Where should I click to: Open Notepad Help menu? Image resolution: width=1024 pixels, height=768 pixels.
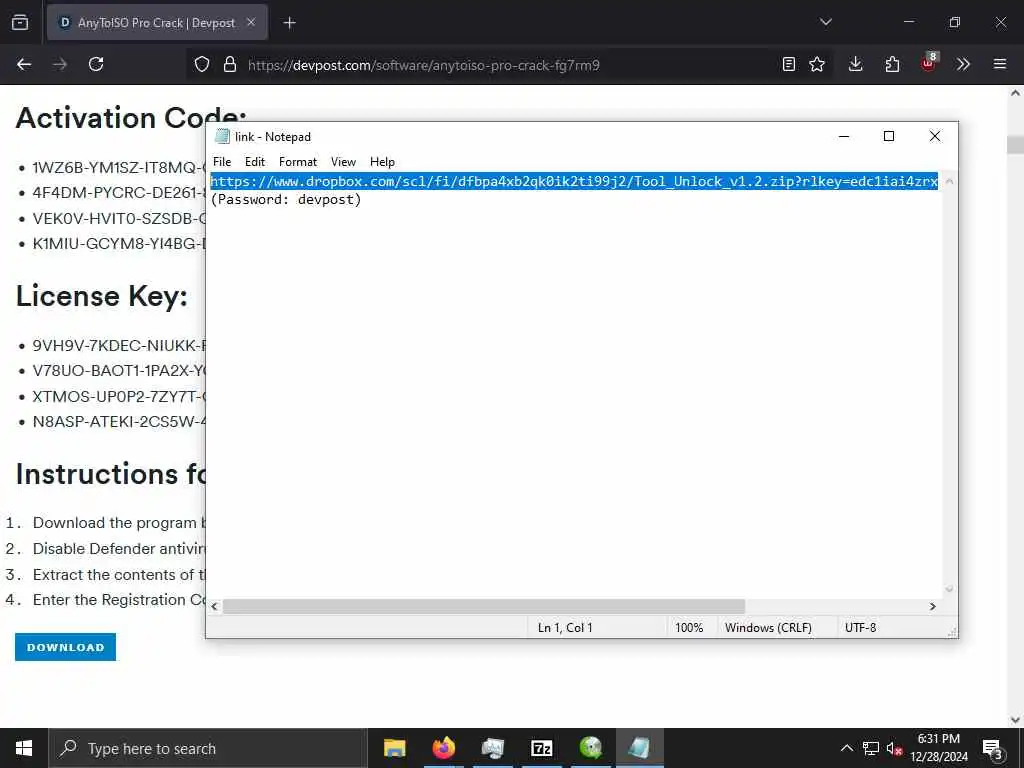pyautogui.click(x=382, y=162)
